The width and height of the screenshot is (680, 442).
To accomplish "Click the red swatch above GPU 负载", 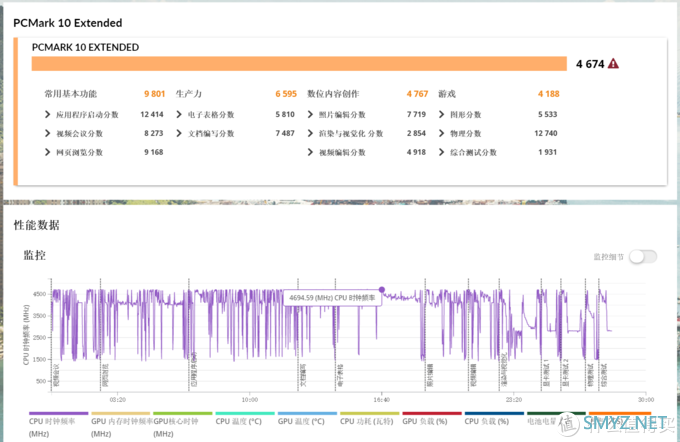I will (432, 413).
